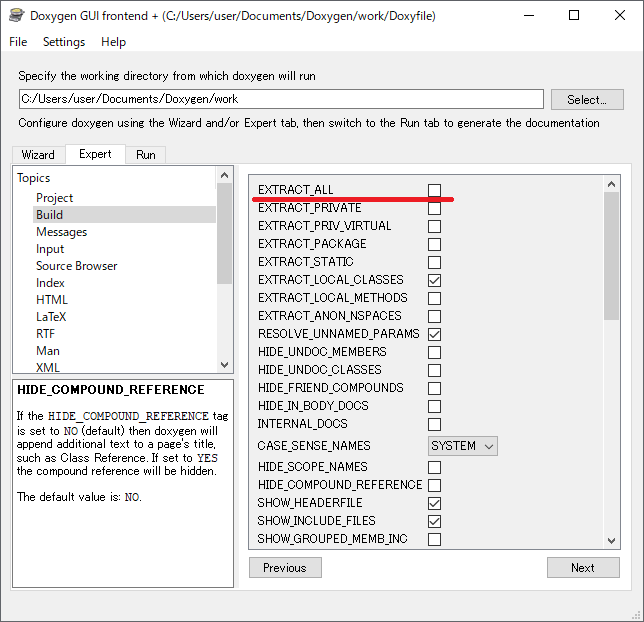This screenshot has height=622, width=644.
Task: Tick the EXTRACT_PRIVATE checkbox
Action: tap(434, 208)
